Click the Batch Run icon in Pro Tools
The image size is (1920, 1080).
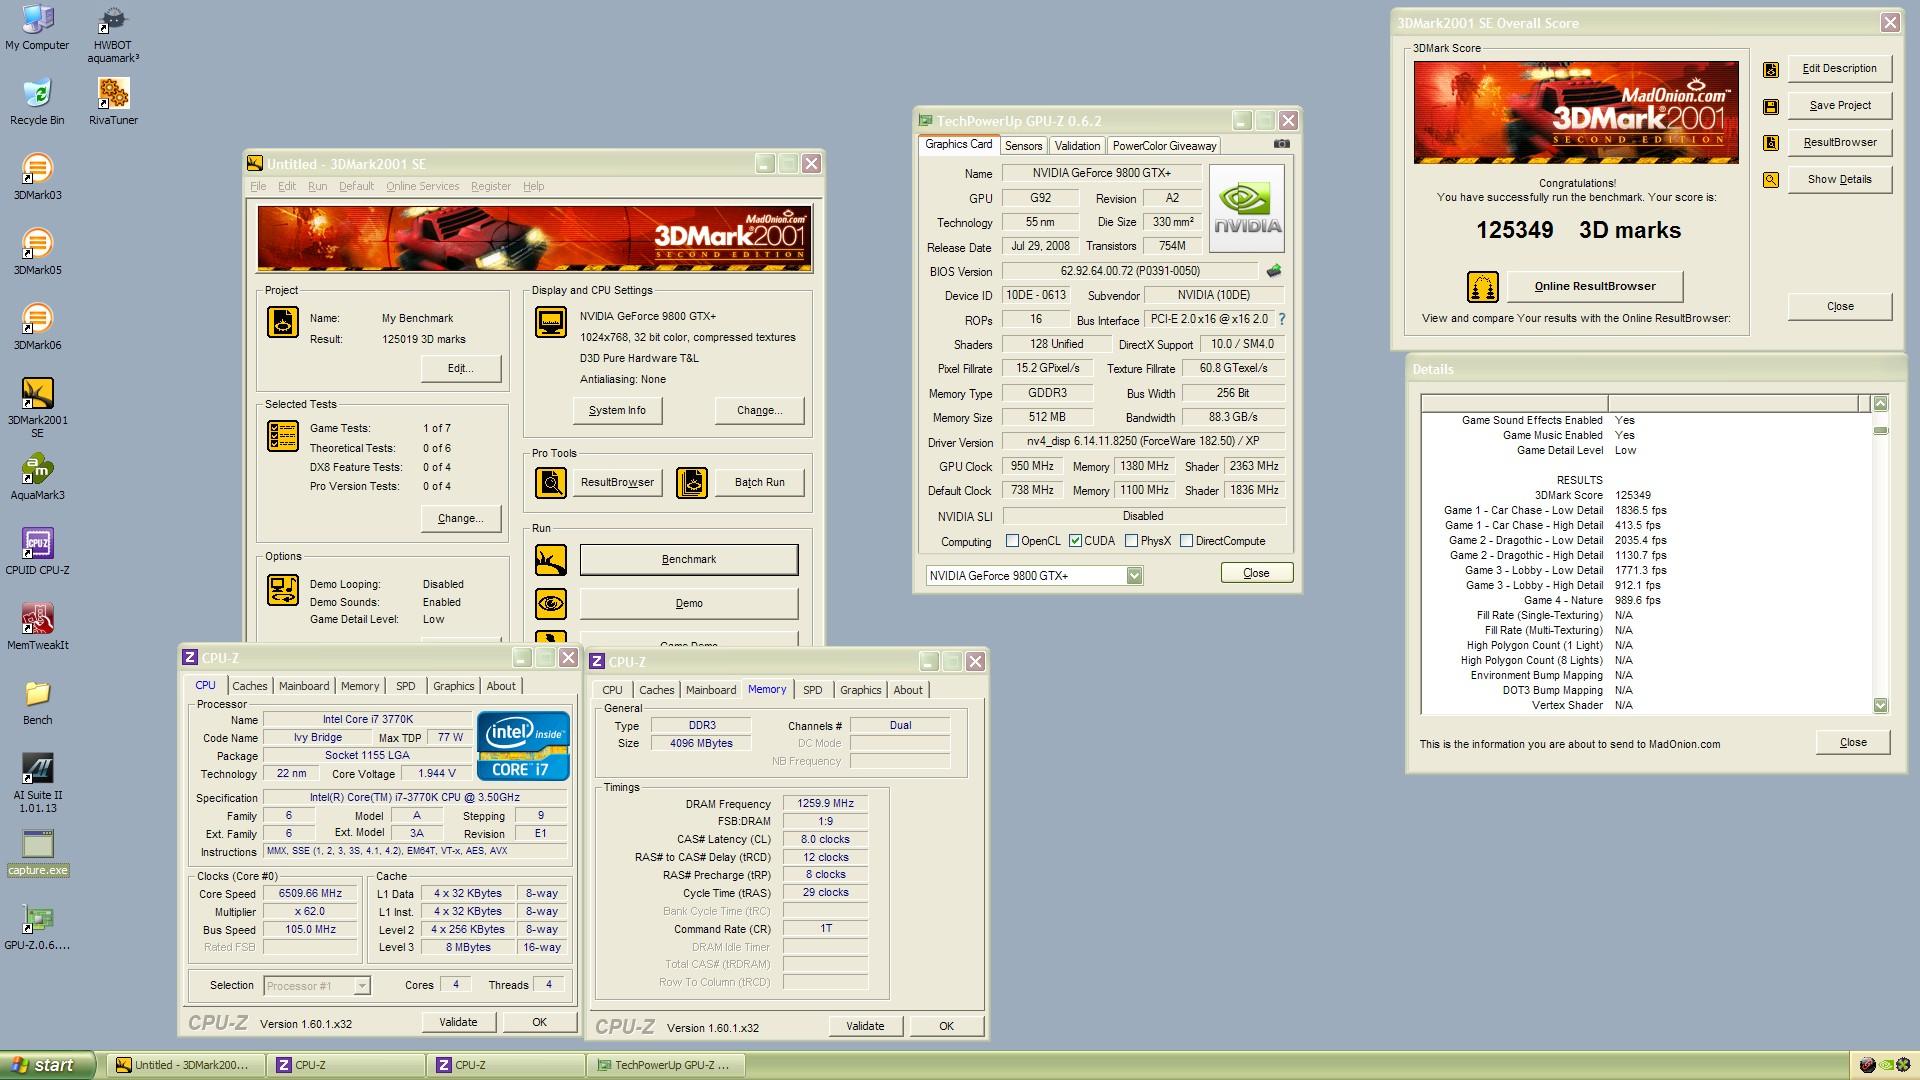692,483
